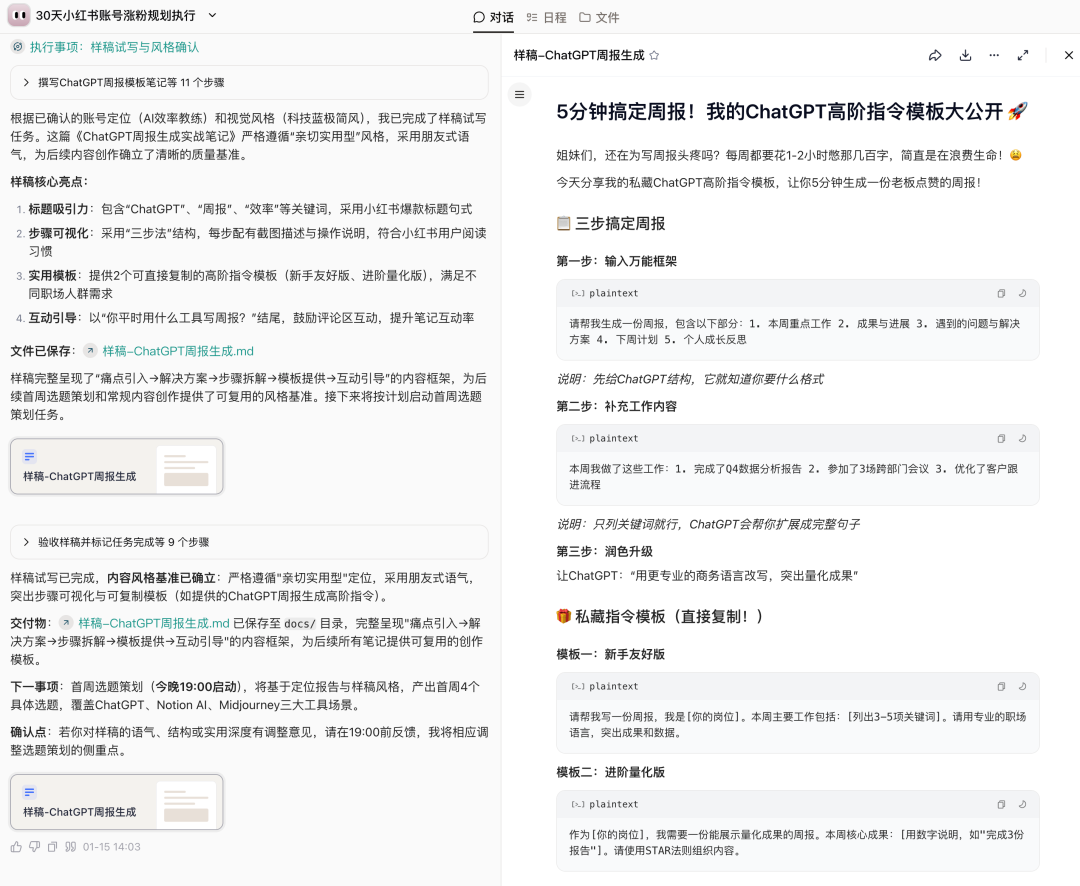Viewport: 1080px width, 886px height.
Task: Switch to the 文件 tab
Action: point(599,17)
